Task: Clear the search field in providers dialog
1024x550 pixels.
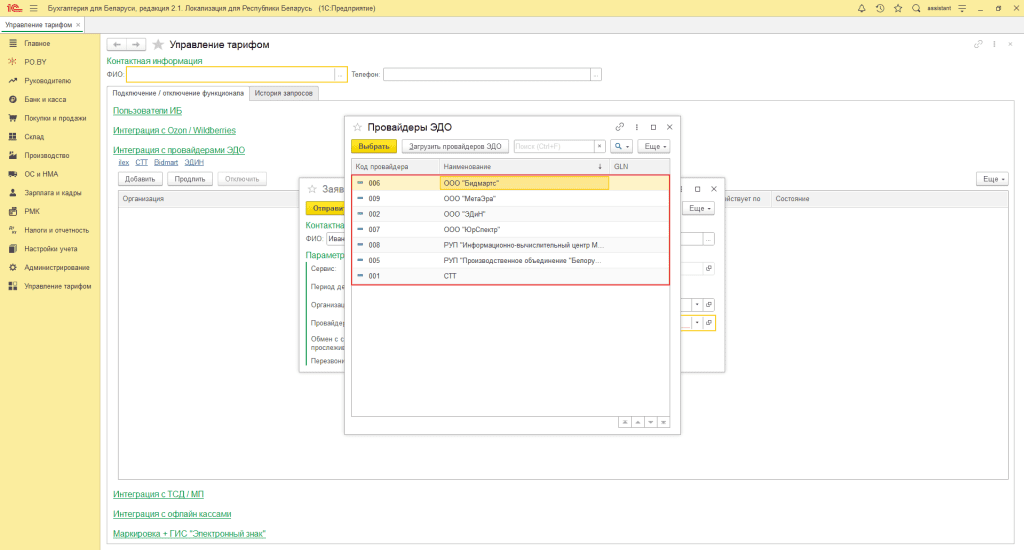Action: (599, 146)
